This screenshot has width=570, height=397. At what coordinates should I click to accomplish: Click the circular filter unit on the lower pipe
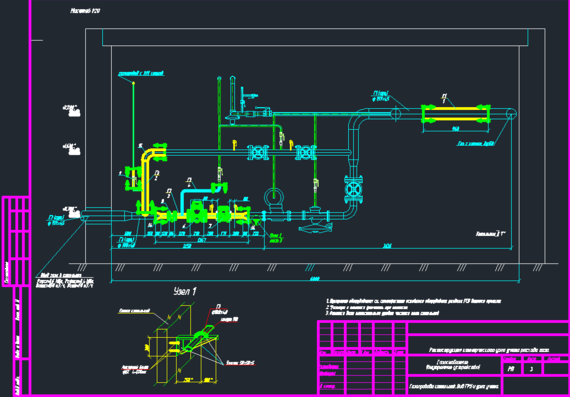(274, 197)
